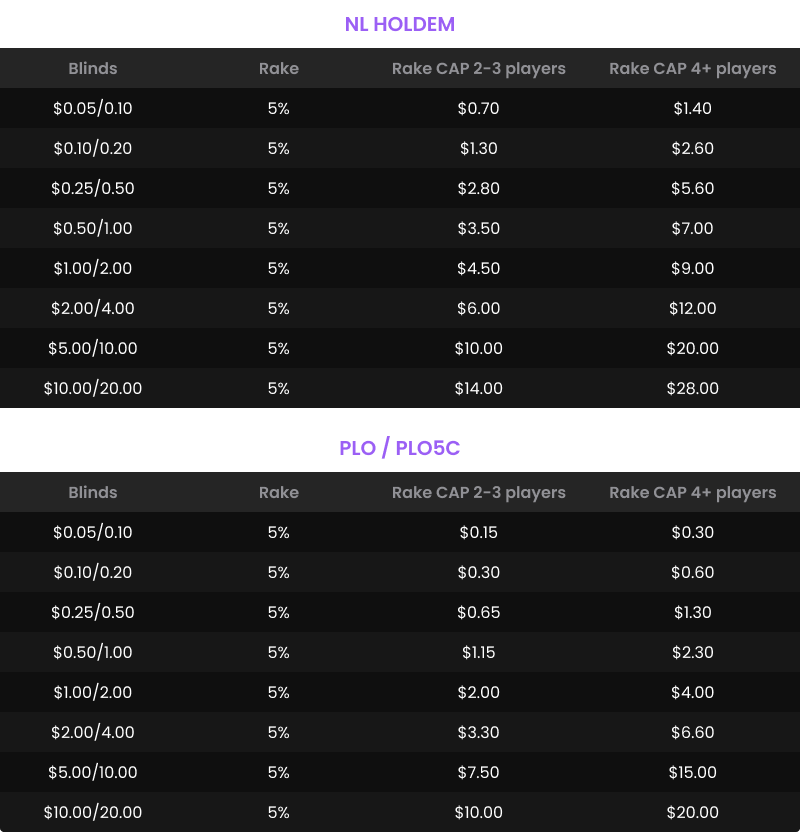This screenshot has height=832, width=800.
Task: Click the $2.80 rake cap amount
Action: coord(478,189)
